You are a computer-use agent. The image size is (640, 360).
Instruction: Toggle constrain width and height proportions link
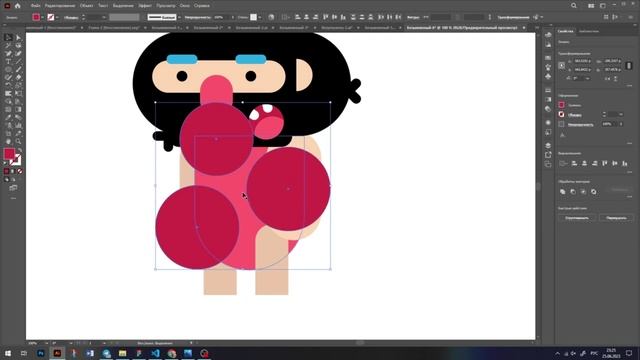tap(629, 65)
